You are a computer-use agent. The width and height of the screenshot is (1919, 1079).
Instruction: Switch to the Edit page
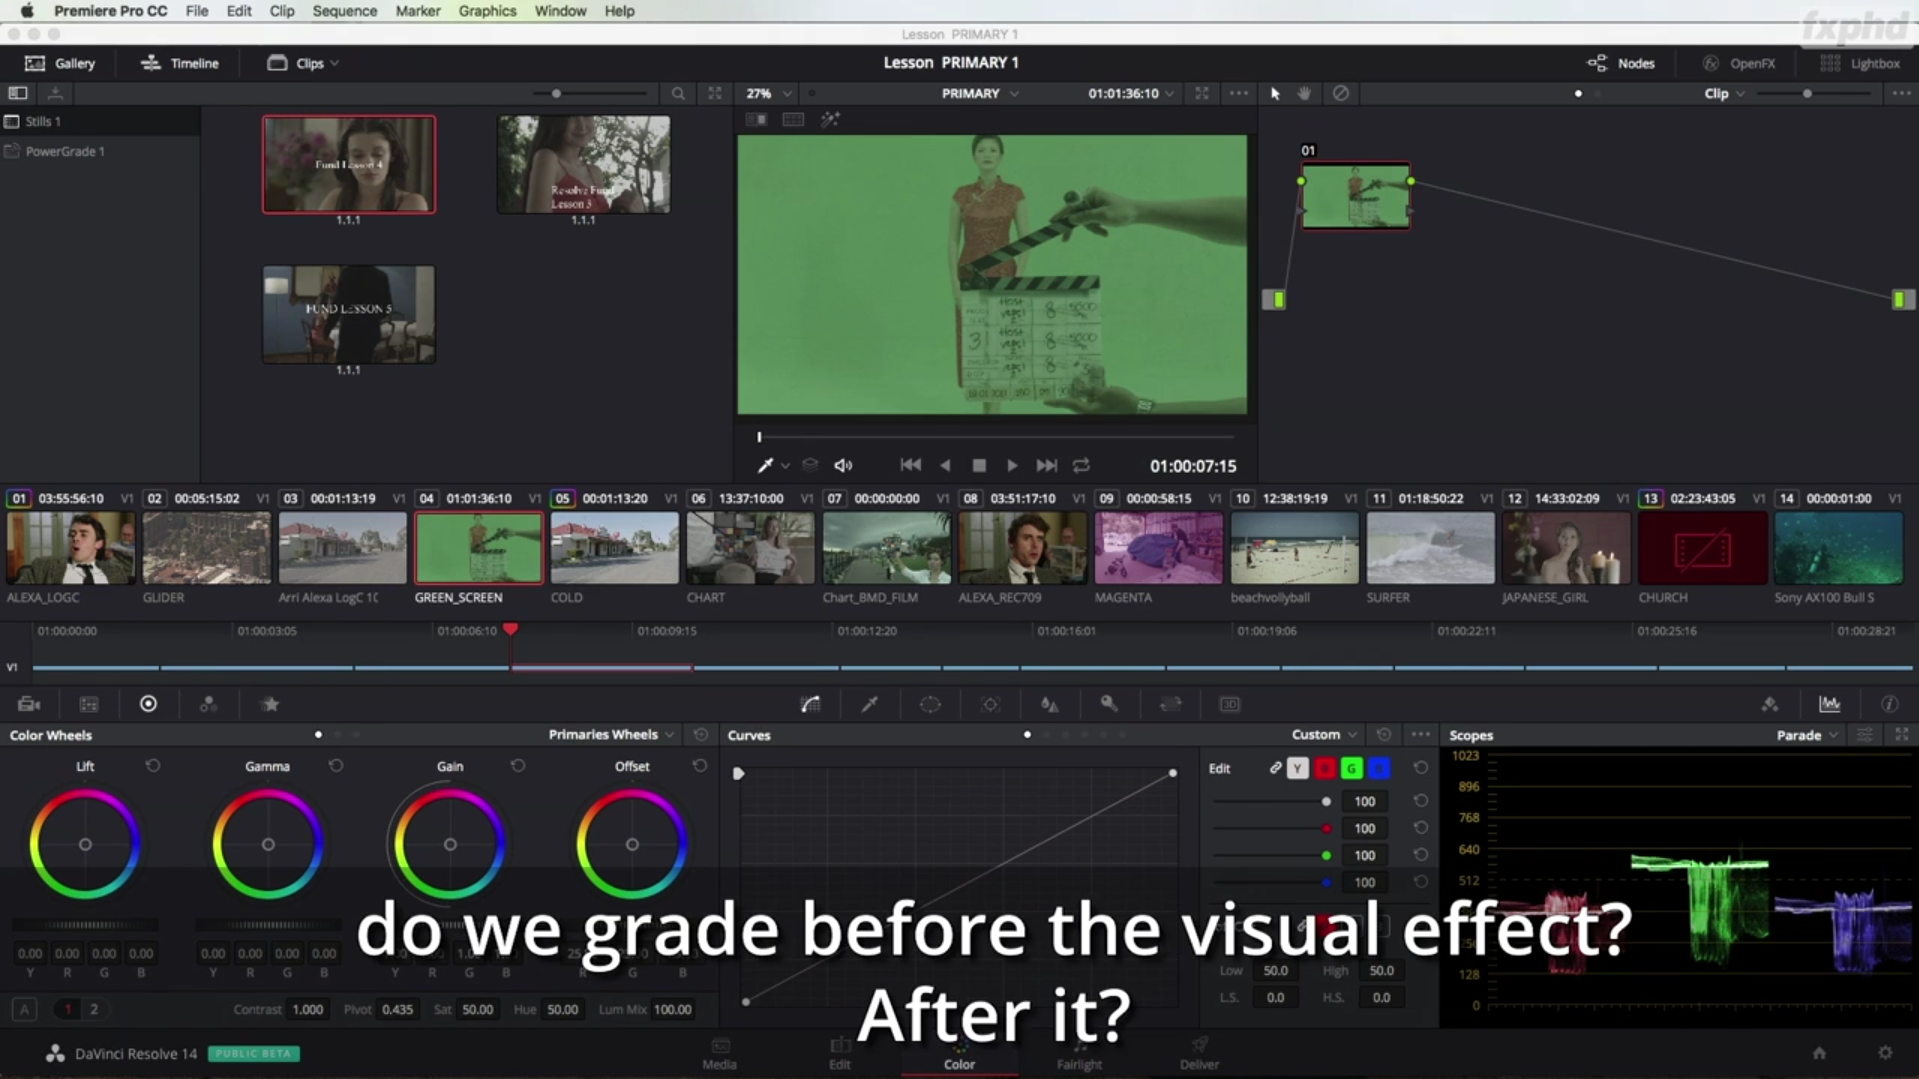click(x=839, y=1057)
